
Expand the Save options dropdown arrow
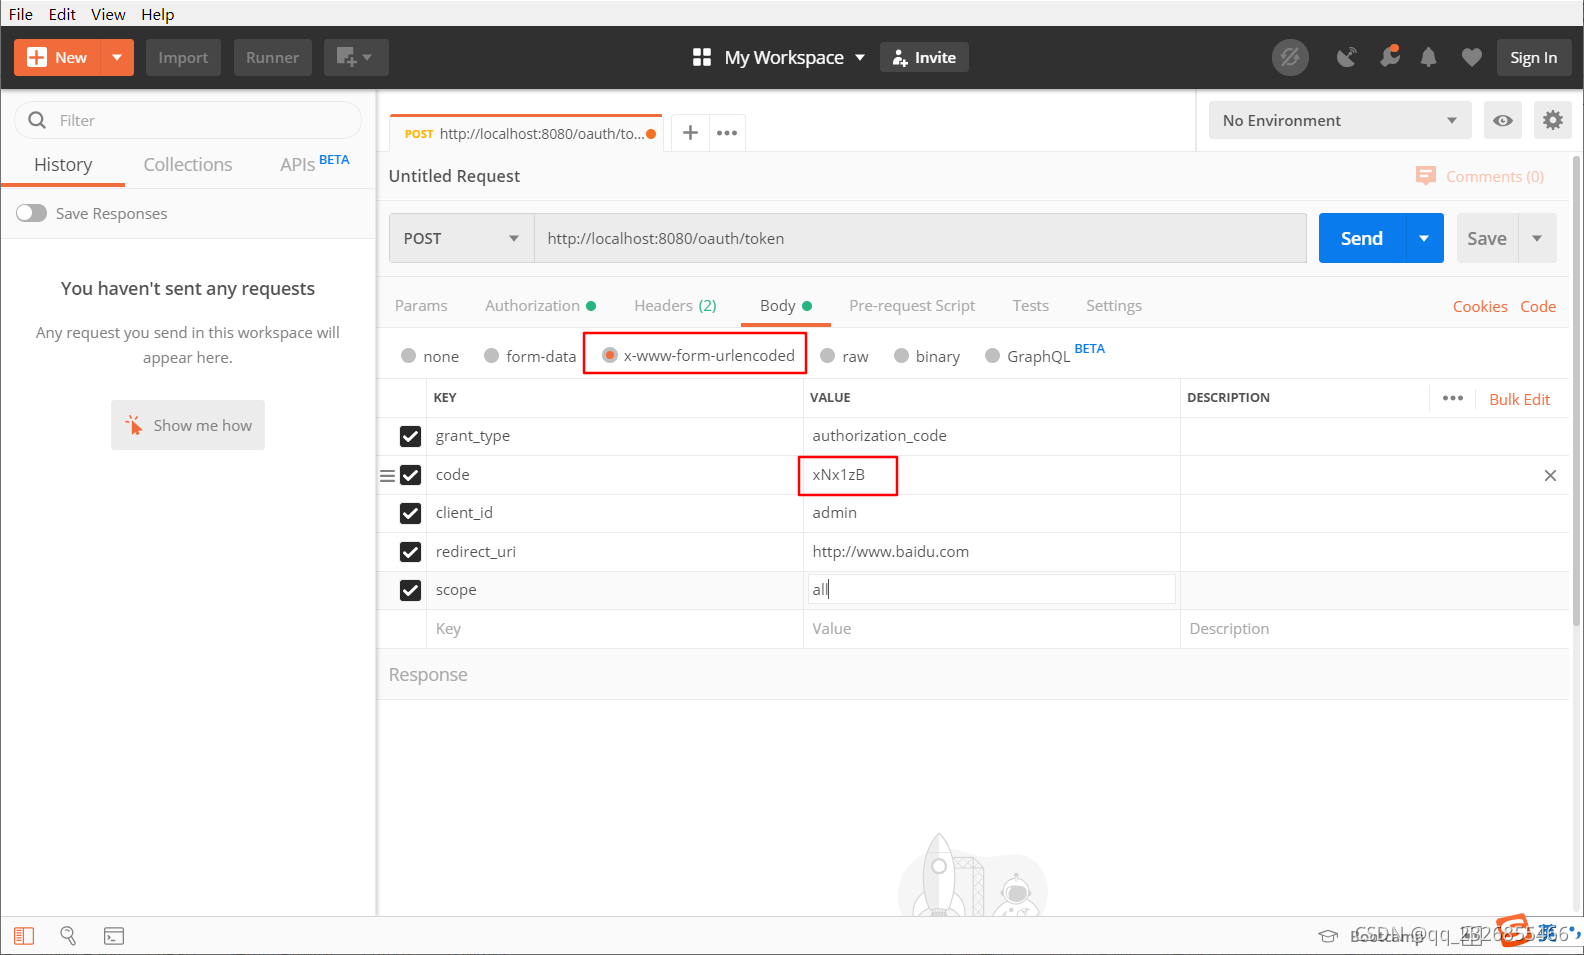pyautogui.click(x=1537, y=238)
